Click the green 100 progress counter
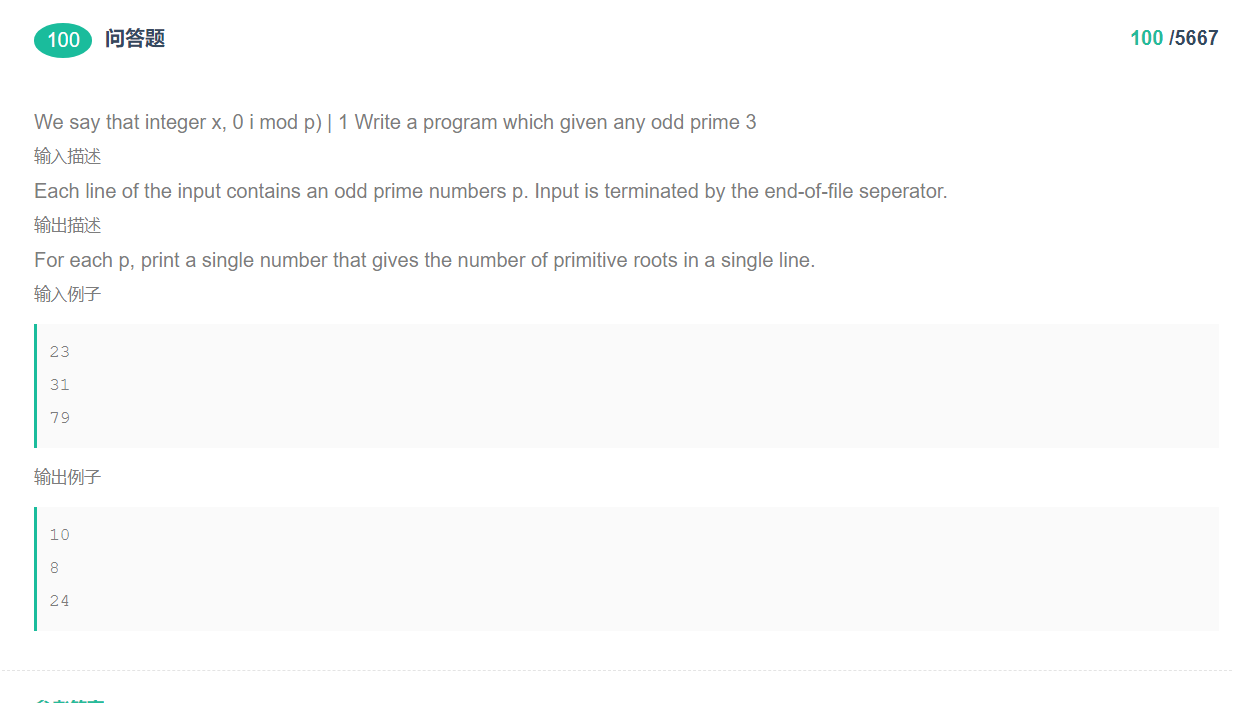The height and width of the screenshot is (703, 1233). click(1146, 39)
